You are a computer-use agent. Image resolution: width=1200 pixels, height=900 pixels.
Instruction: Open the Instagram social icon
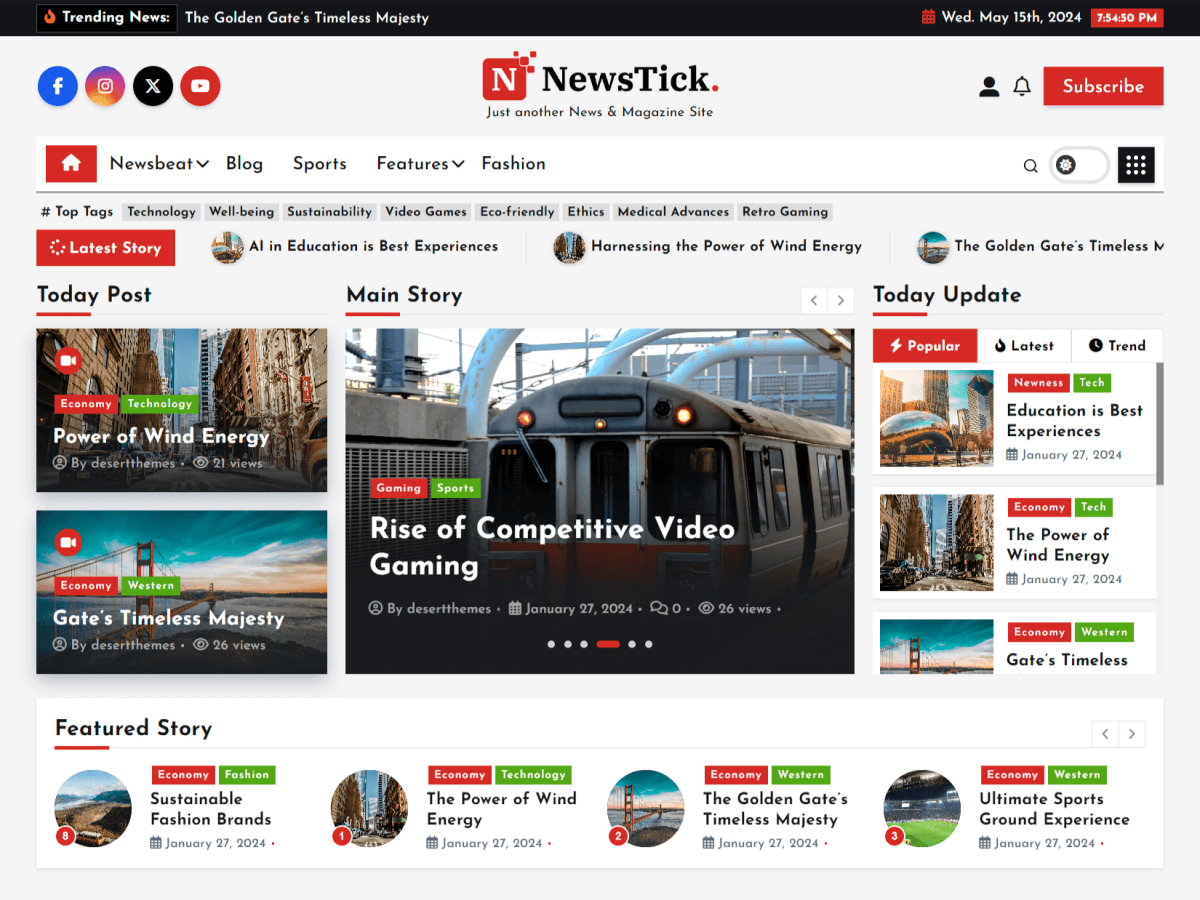(105, 86)
